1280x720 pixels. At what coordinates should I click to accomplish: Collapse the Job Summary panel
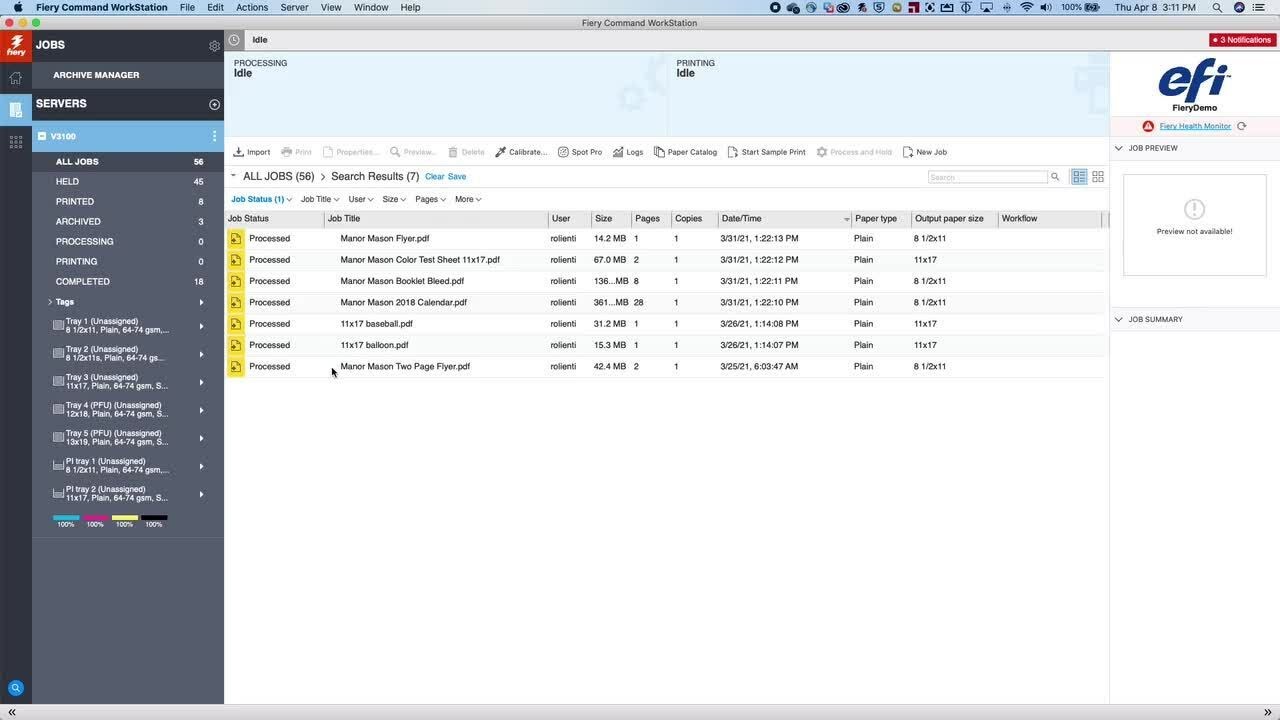[1119, 320]
